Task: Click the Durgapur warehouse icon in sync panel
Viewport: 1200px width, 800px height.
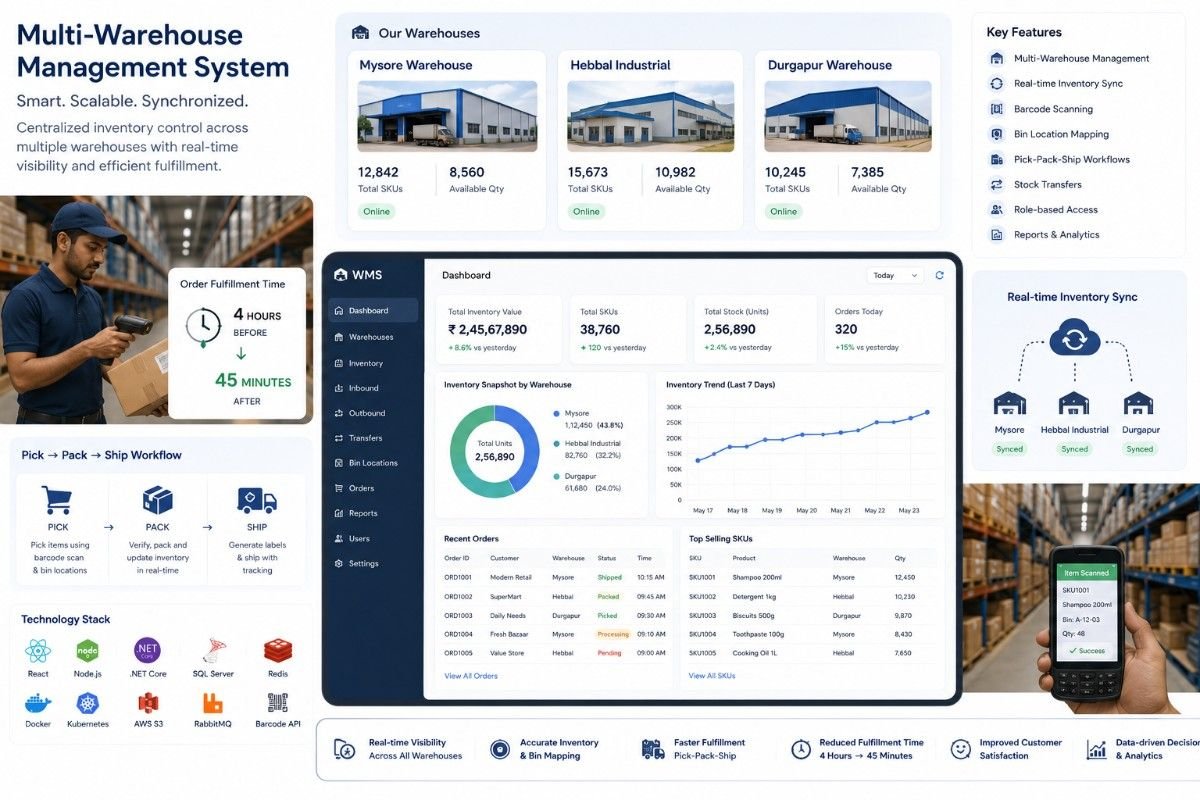Action: [1139, 403]
